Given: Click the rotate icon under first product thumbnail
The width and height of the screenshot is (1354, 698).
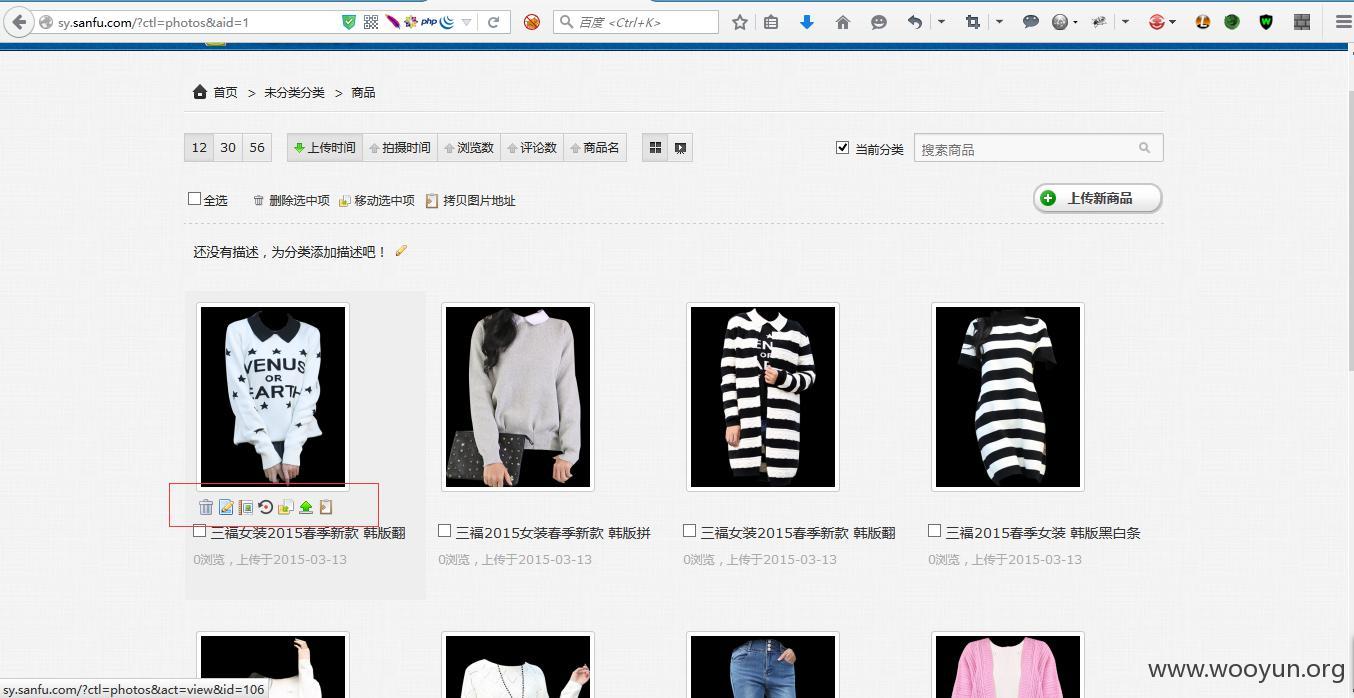Looking at the screenshot, I should pyautogui.click(x=266, y=508).
